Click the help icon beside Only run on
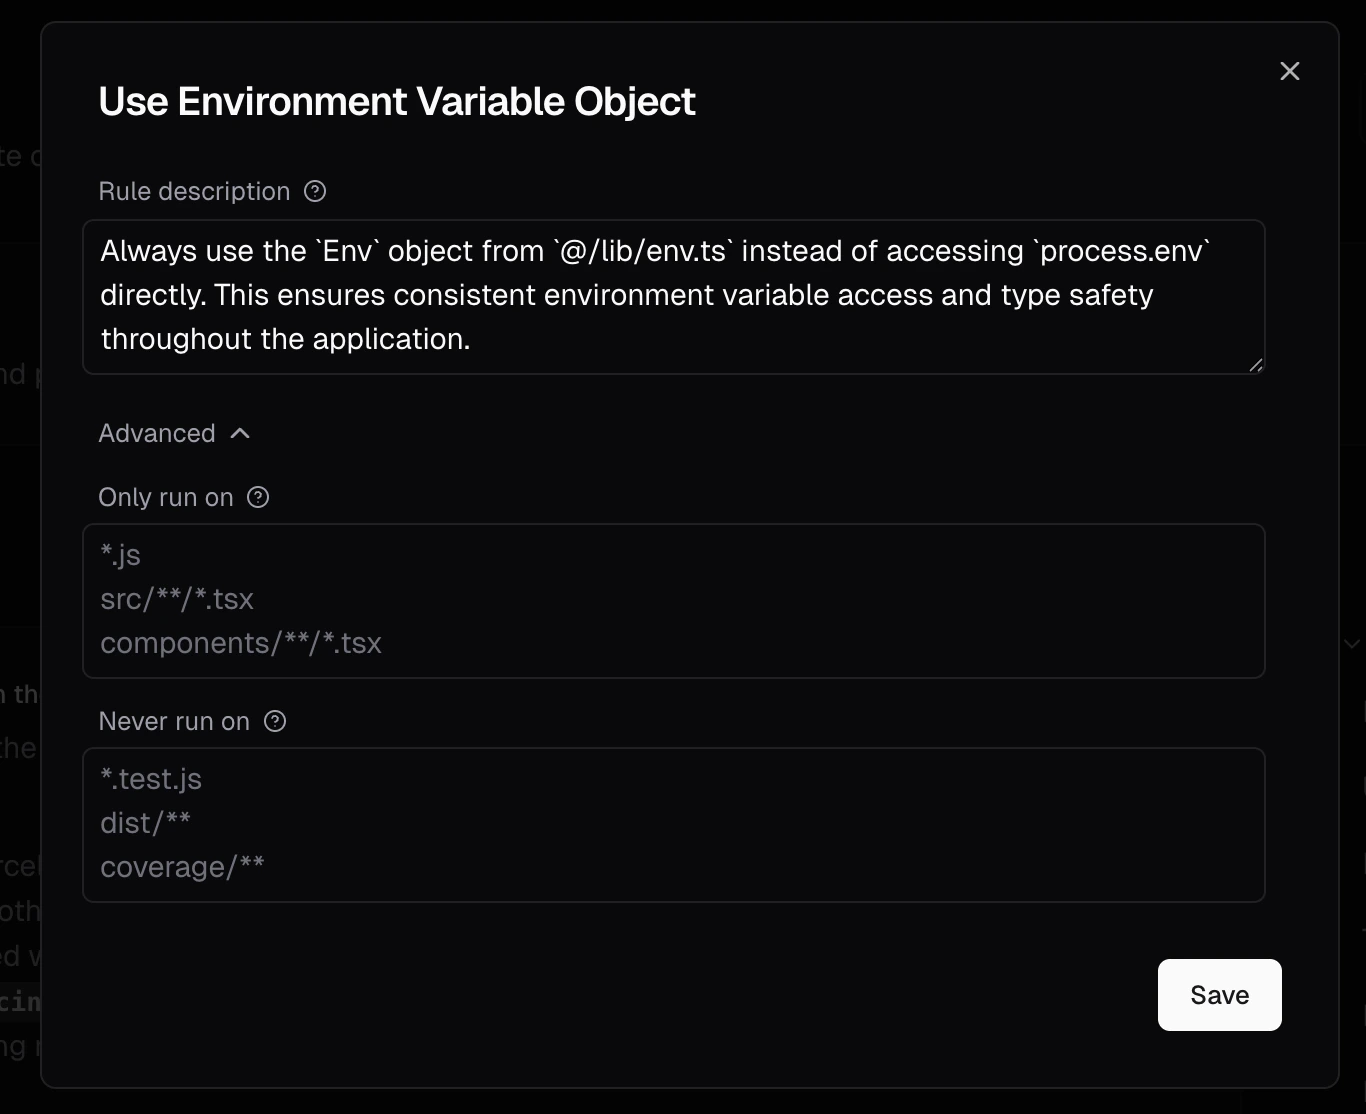This screenshot has height=1114, width=1366. point(258,497)
